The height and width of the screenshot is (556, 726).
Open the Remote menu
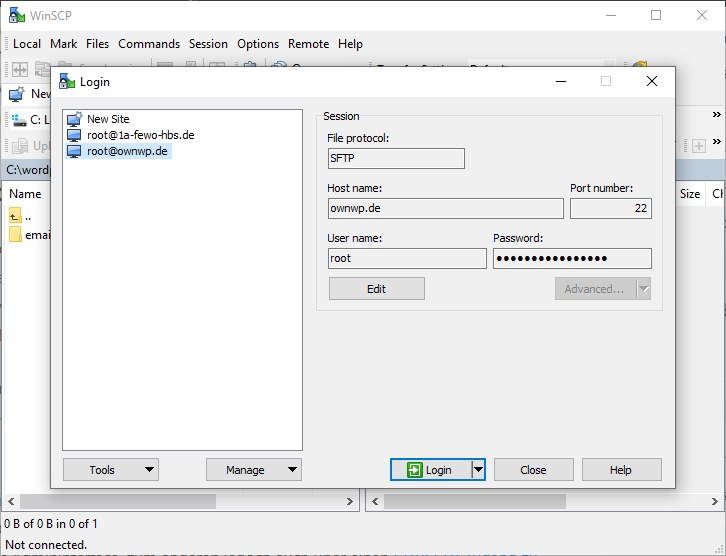tap(308, 44)
